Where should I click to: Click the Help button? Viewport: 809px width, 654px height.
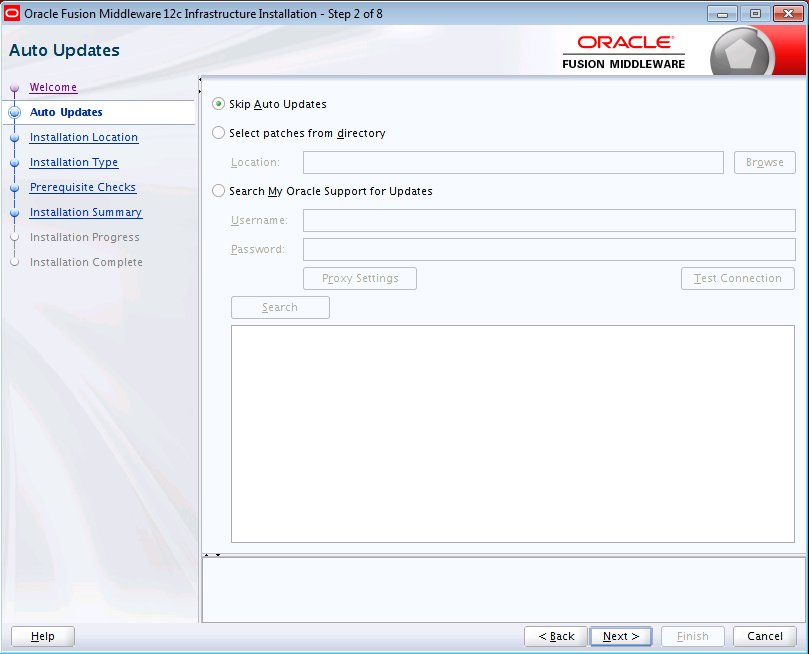coord(43,636)
